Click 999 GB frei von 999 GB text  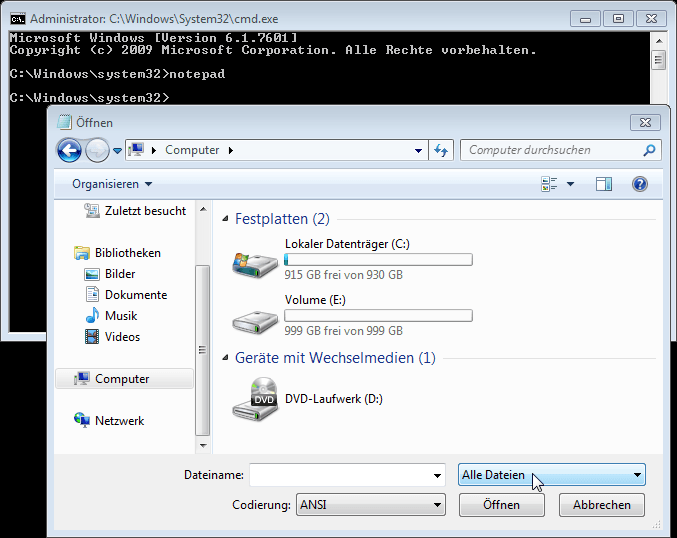click(343, 331)
